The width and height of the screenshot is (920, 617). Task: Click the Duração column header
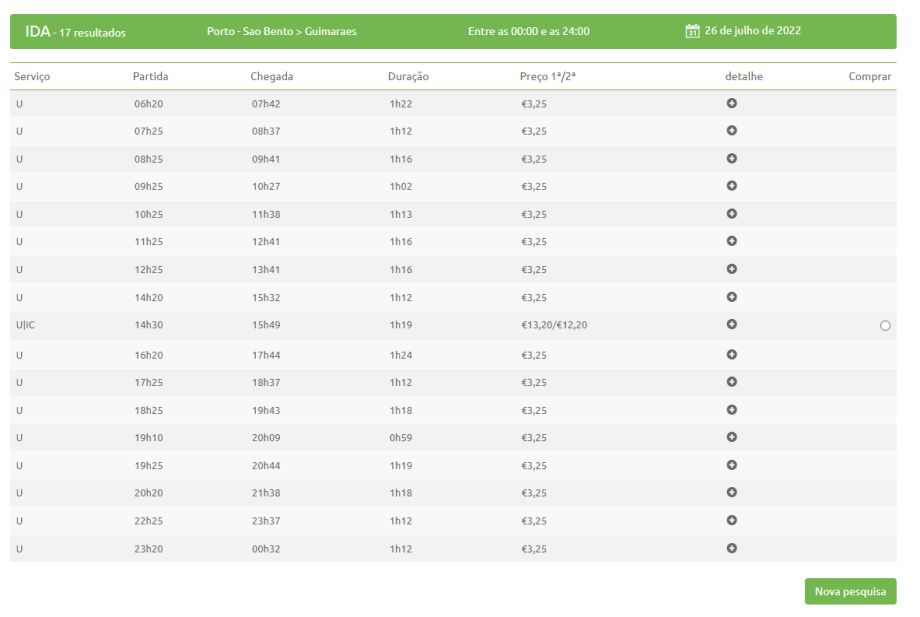[409, 77]
